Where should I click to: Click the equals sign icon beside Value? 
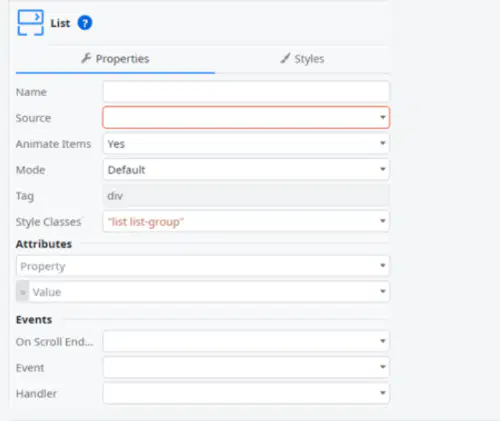23,292
